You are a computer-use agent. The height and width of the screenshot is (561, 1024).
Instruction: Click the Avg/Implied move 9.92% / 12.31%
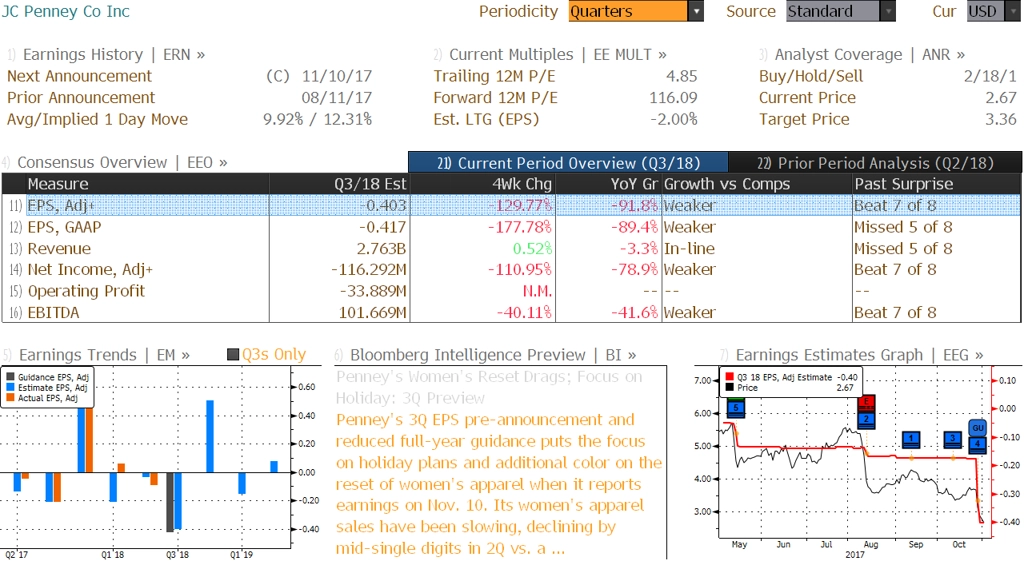(x=317, y=119)
